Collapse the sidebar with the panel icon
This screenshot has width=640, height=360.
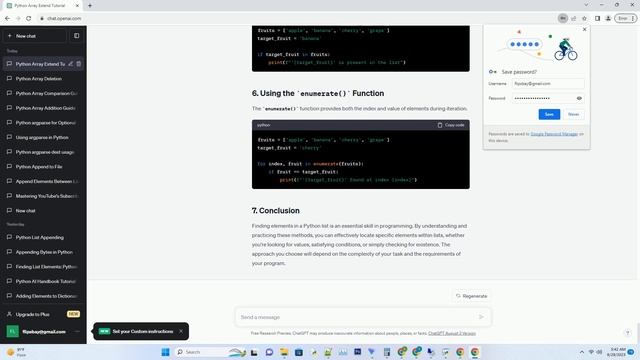point(77,36)
